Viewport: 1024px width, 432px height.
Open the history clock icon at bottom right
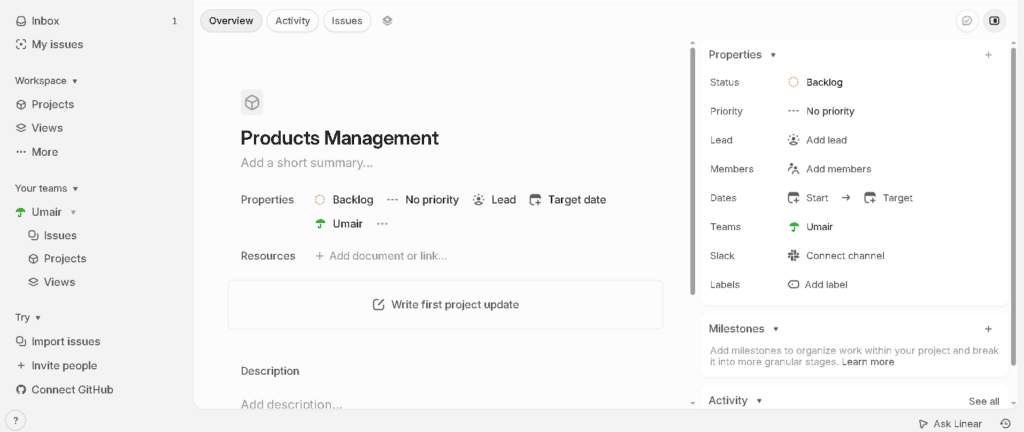1006,424
